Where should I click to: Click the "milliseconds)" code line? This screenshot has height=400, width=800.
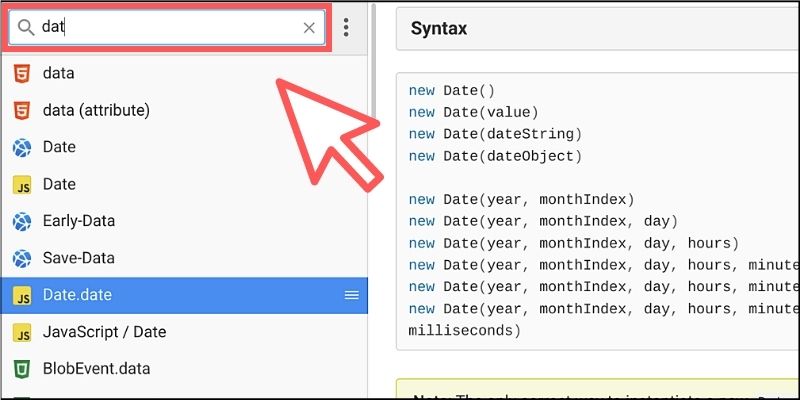[465, 331]
